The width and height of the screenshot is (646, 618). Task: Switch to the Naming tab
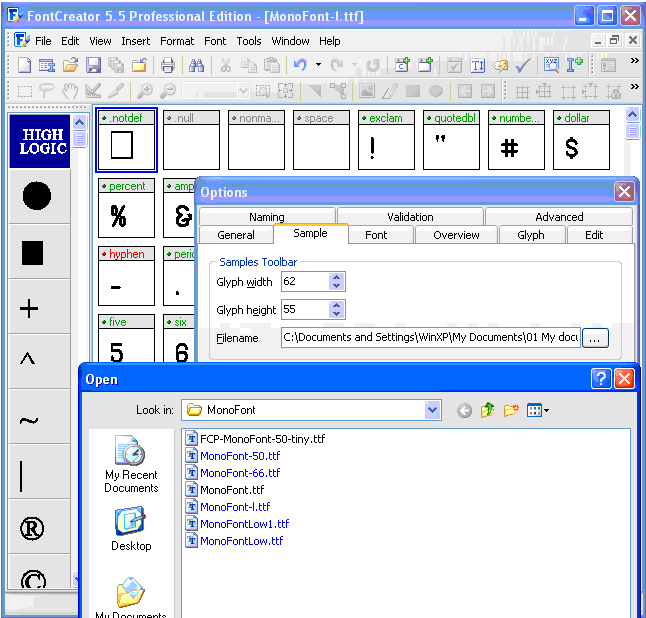[x=267, y=217]
